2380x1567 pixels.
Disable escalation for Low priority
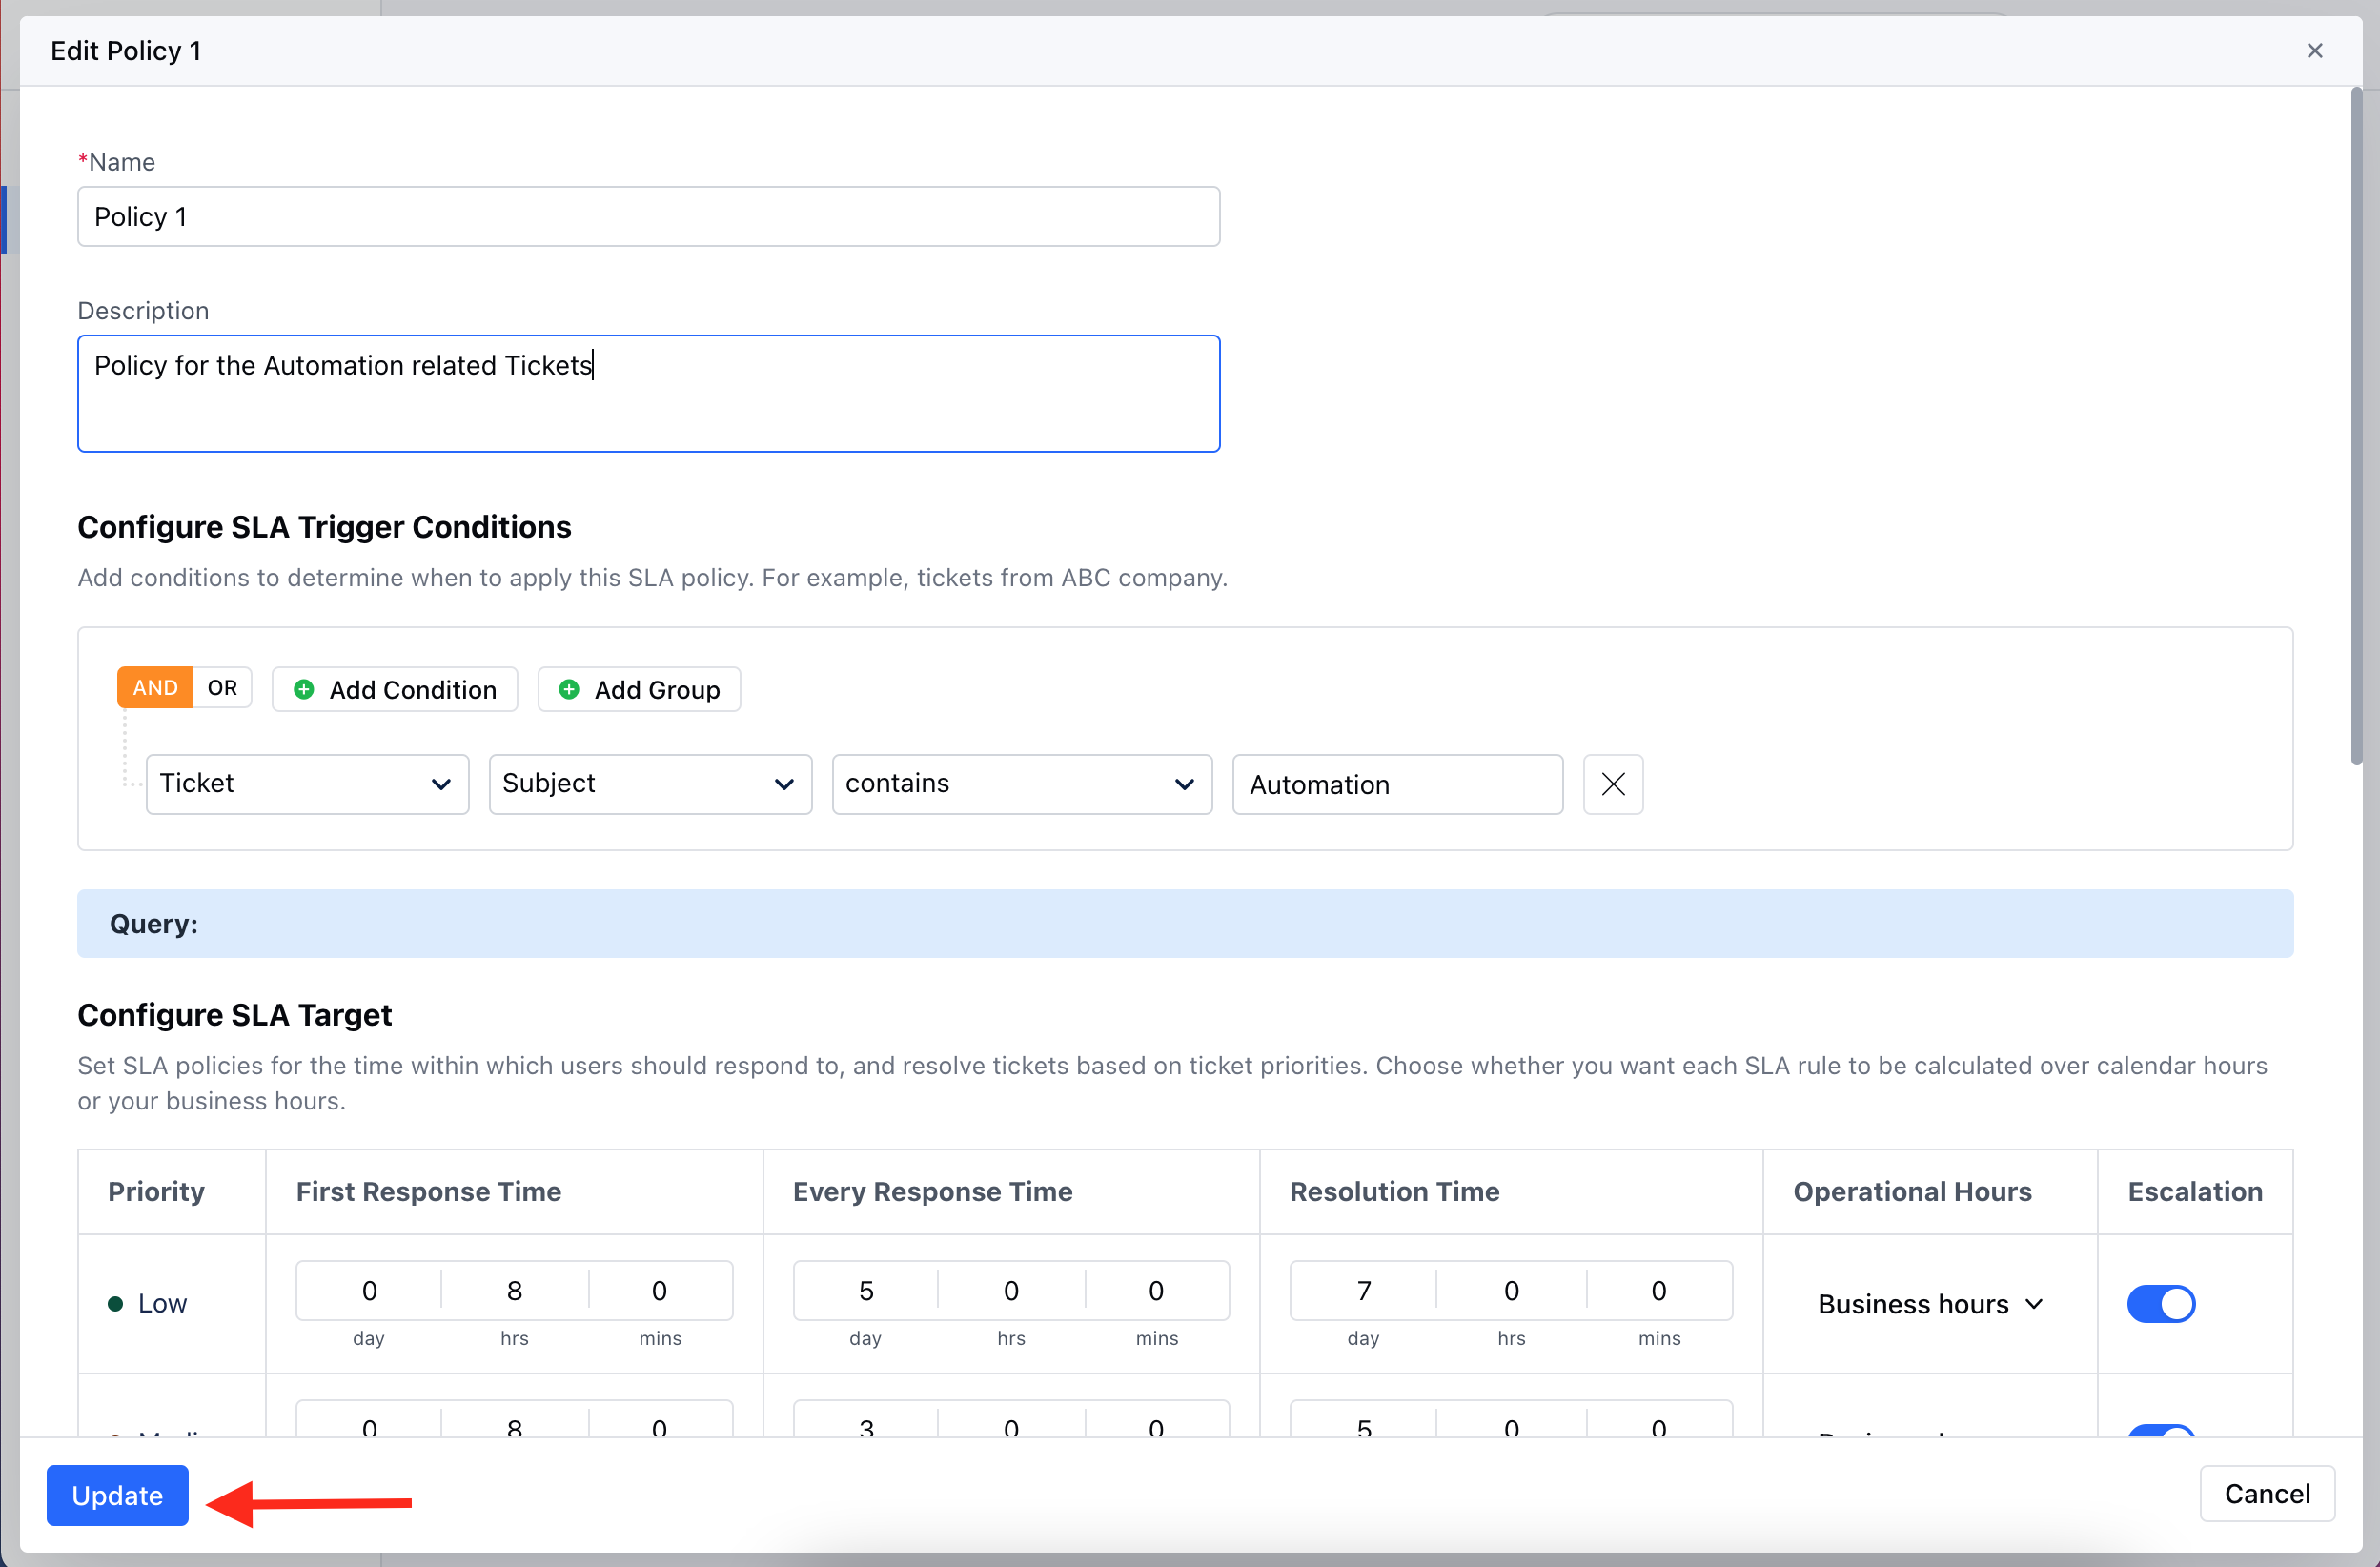2160,1303
